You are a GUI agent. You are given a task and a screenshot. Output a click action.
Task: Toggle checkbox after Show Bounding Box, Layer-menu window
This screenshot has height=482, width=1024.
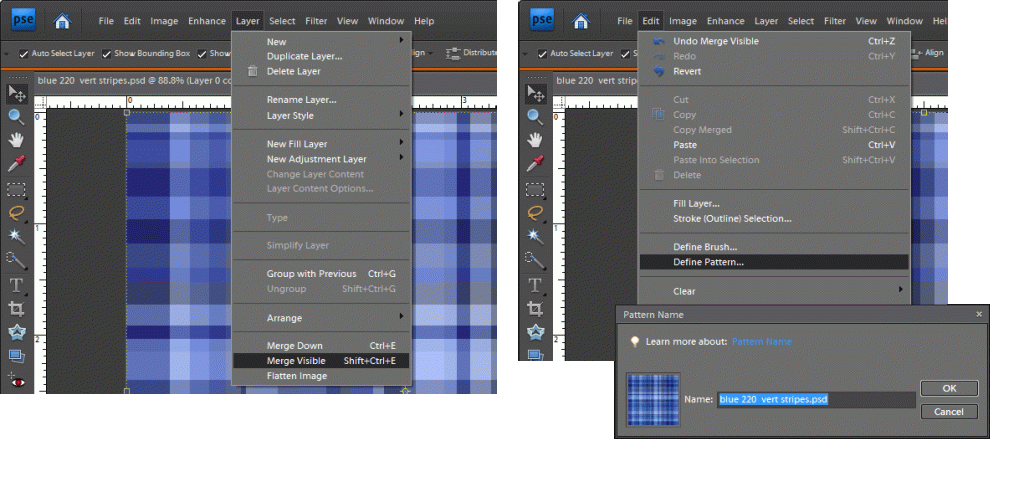pos(202,54)
